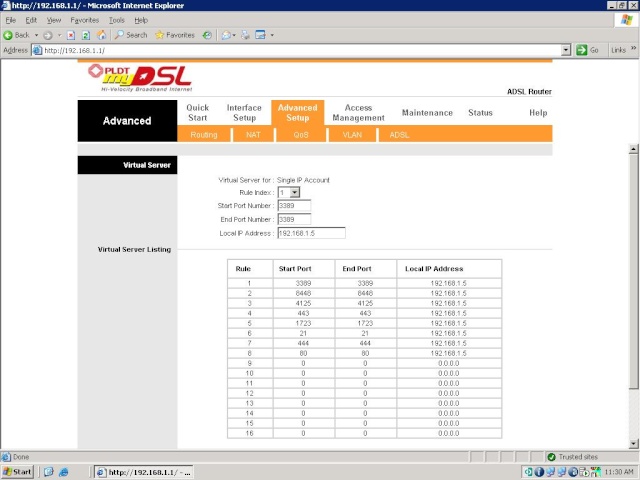Screen dimensions: 640x480
Task: Switch to the Status tab
Action: point(480,113)
